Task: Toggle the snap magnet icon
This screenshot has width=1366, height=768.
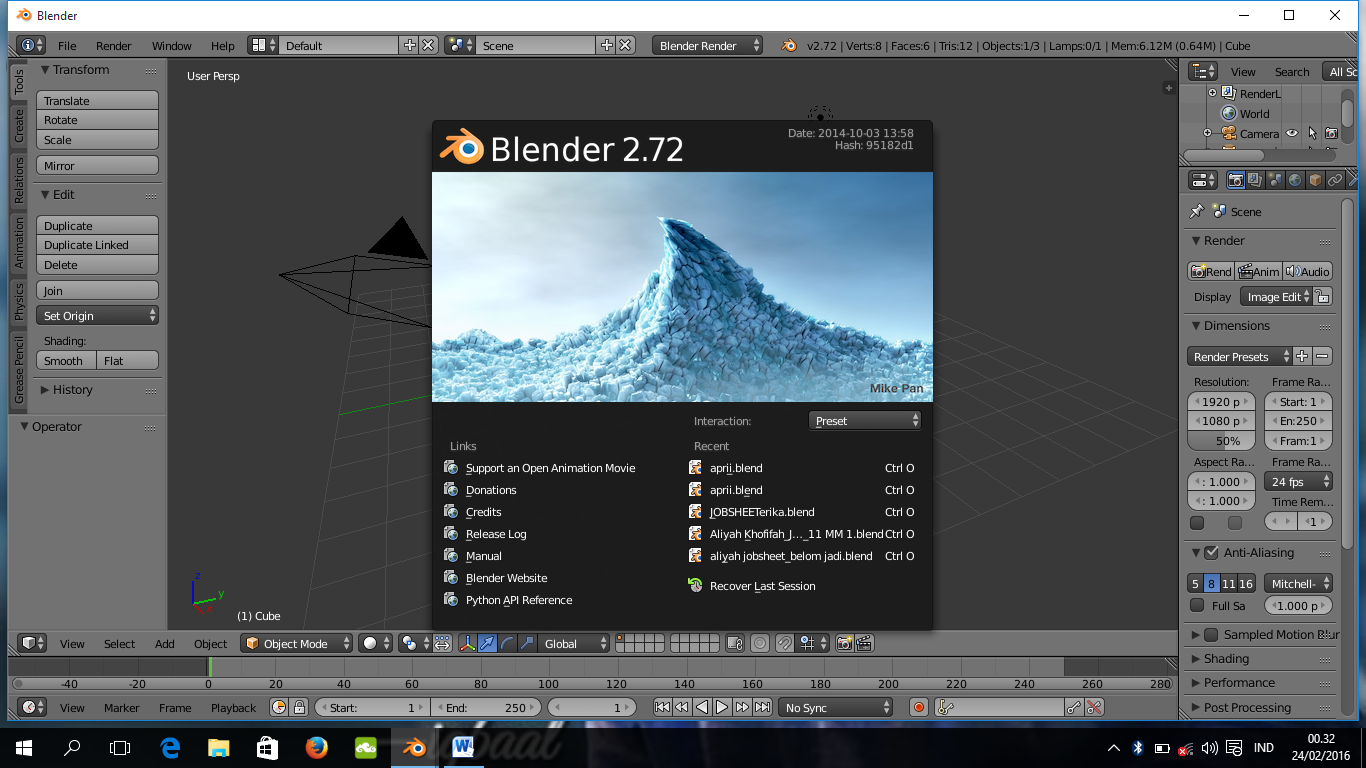Action: pyautogui.click(x=784, y=644)
